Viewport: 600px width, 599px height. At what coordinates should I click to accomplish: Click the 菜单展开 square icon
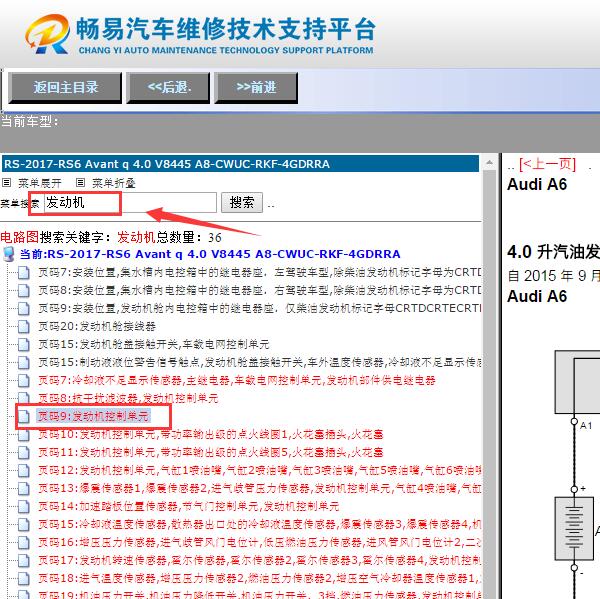coord(7,183)
